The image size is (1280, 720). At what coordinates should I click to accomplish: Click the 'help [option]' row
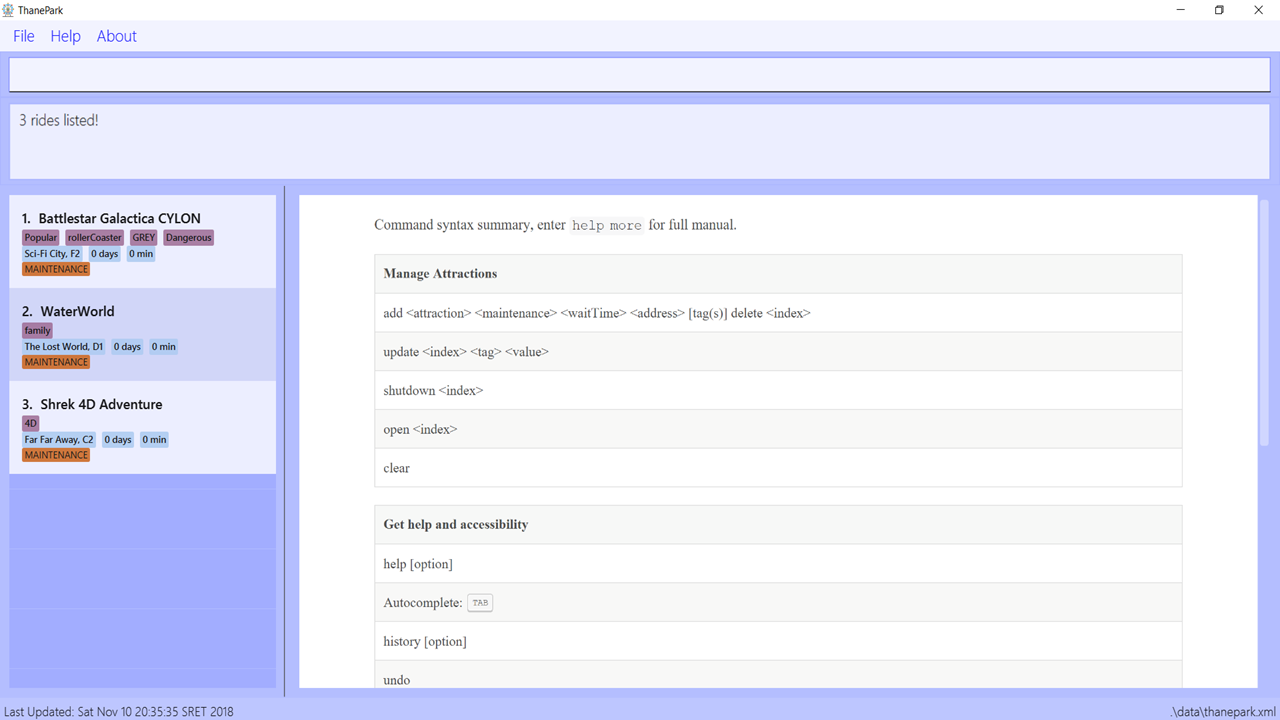tap(778, 564)
